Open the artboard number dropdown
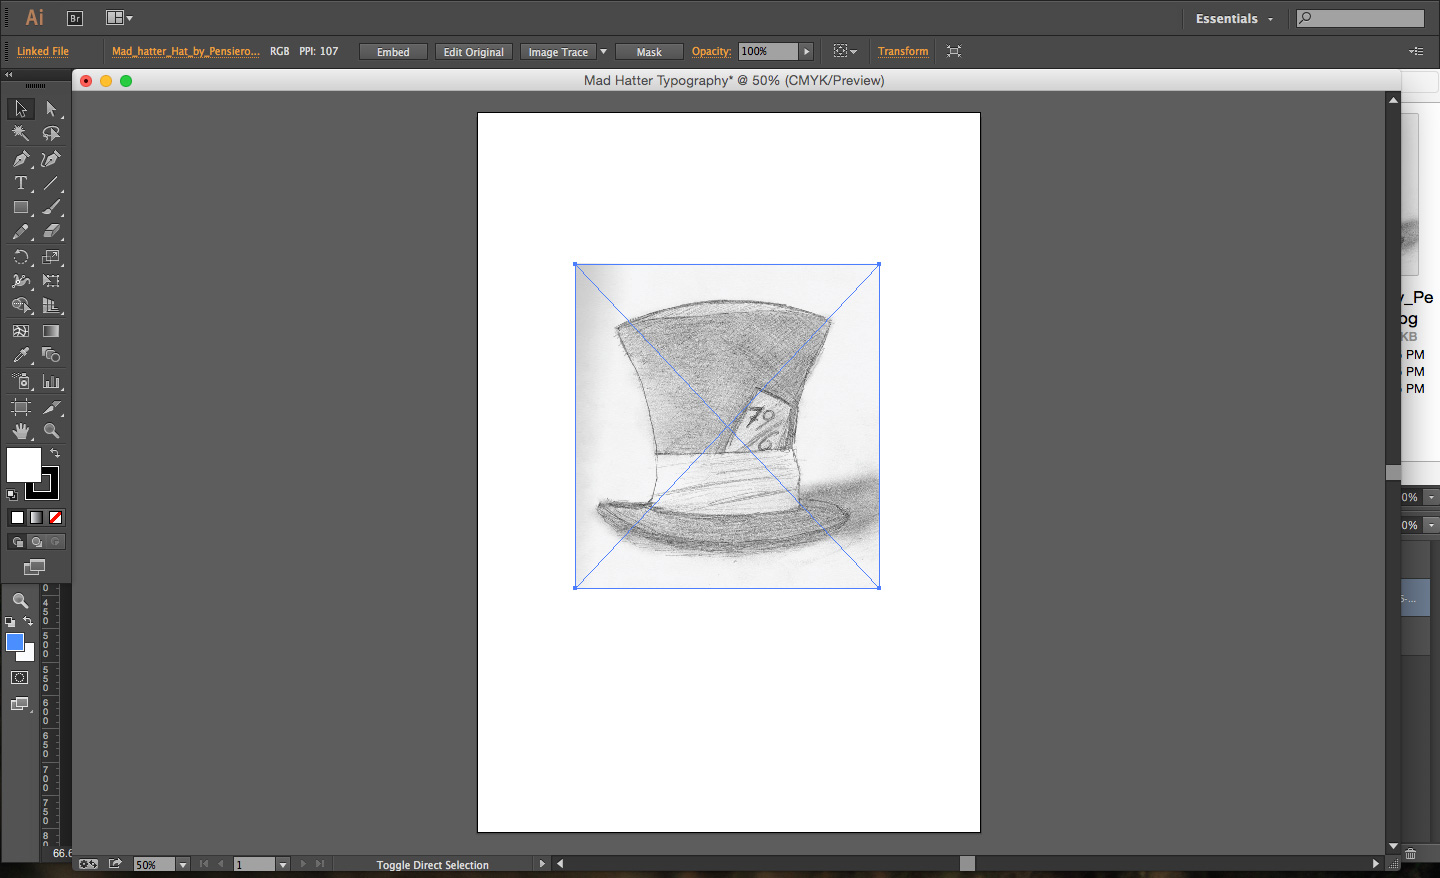 point(283,864)
